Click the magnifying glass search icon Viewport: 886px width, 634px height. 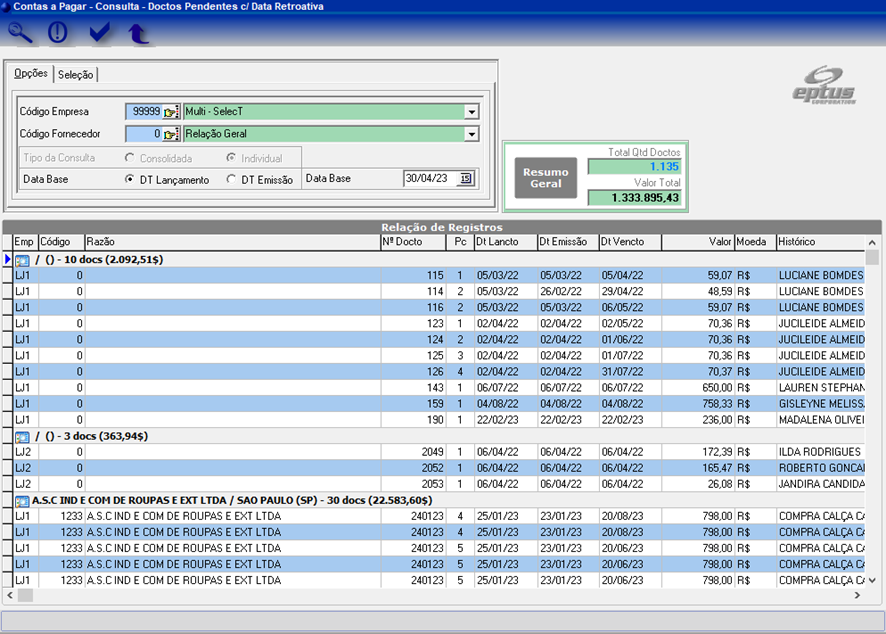coord(20,32)
